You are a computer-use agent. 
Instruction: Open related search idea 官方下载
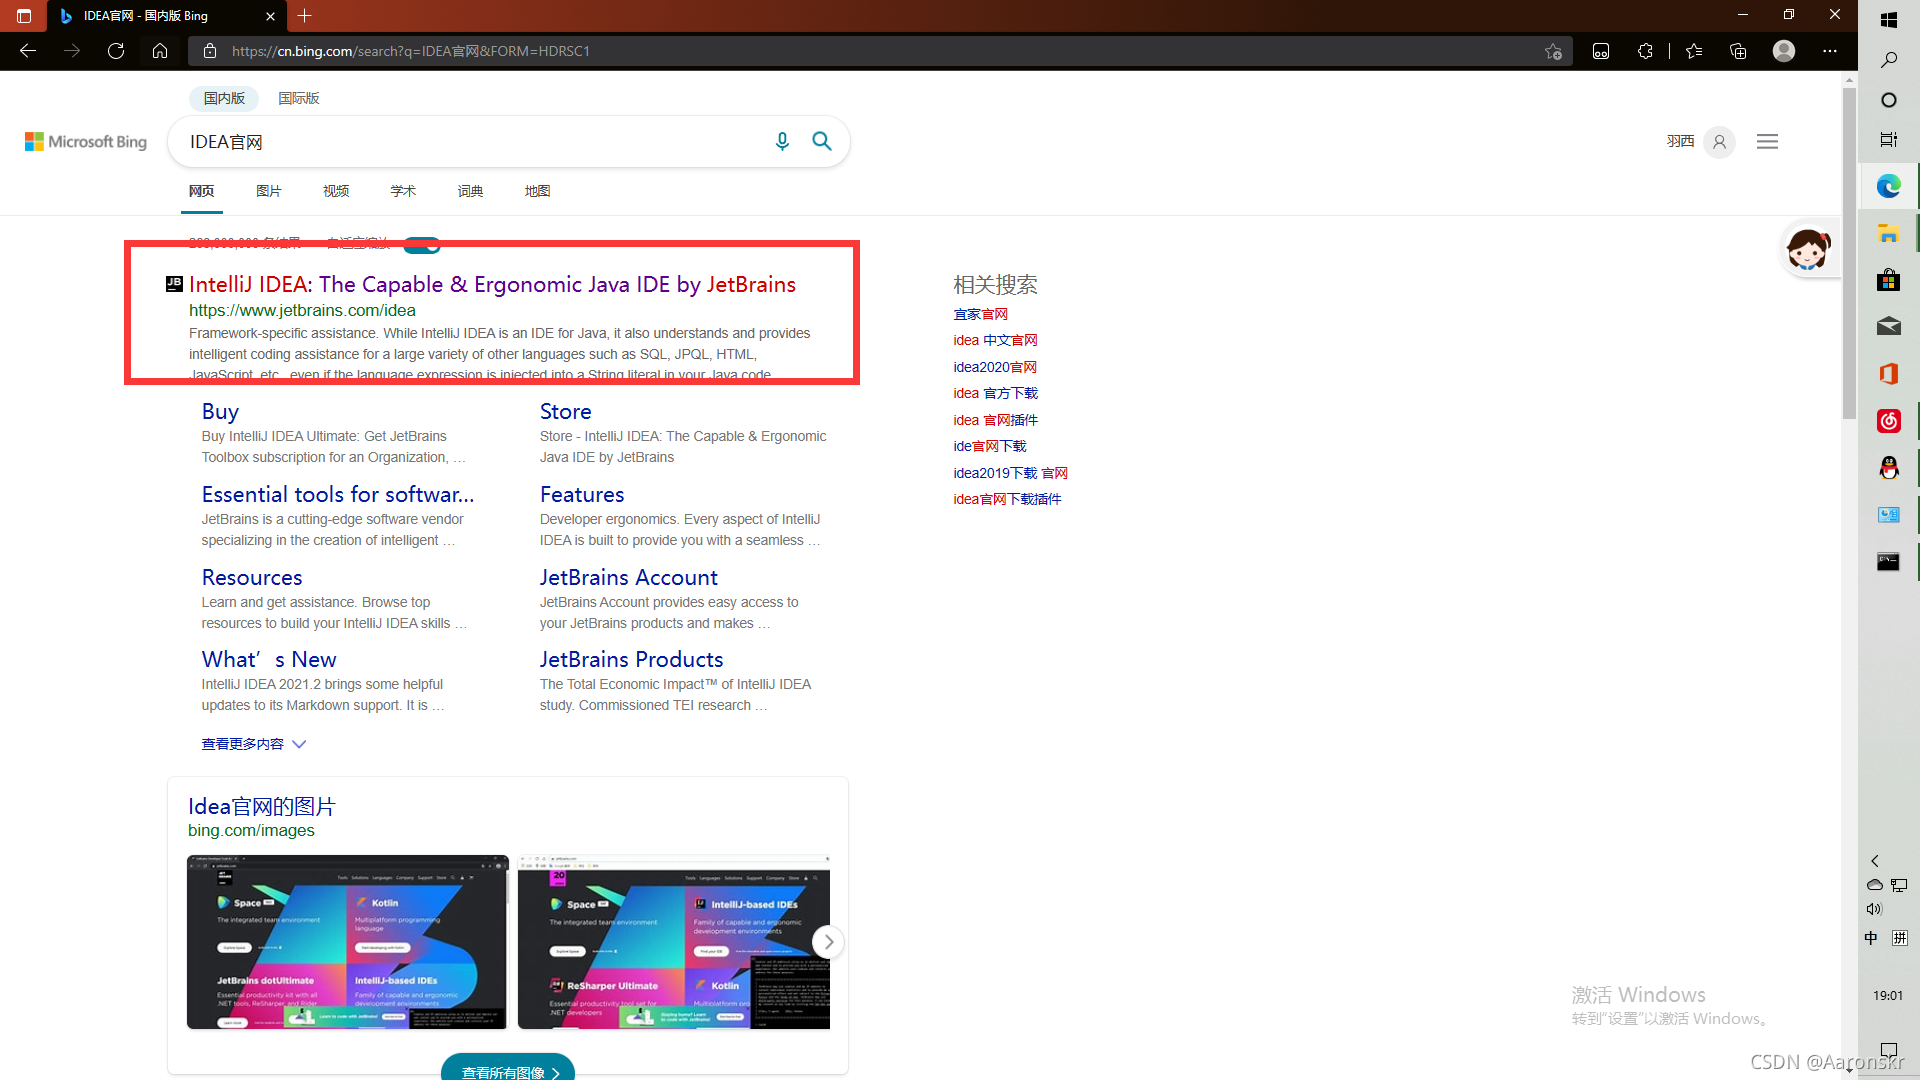click(995, 394)
